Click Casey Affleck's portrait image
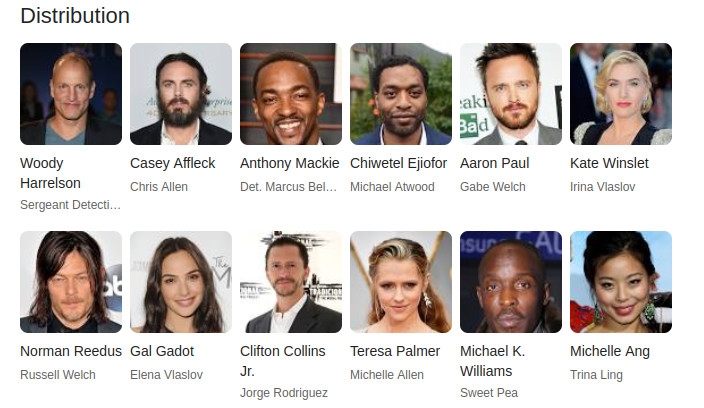Image resolution: width=704 pixels, height=408 pixels. click(181, 94)
